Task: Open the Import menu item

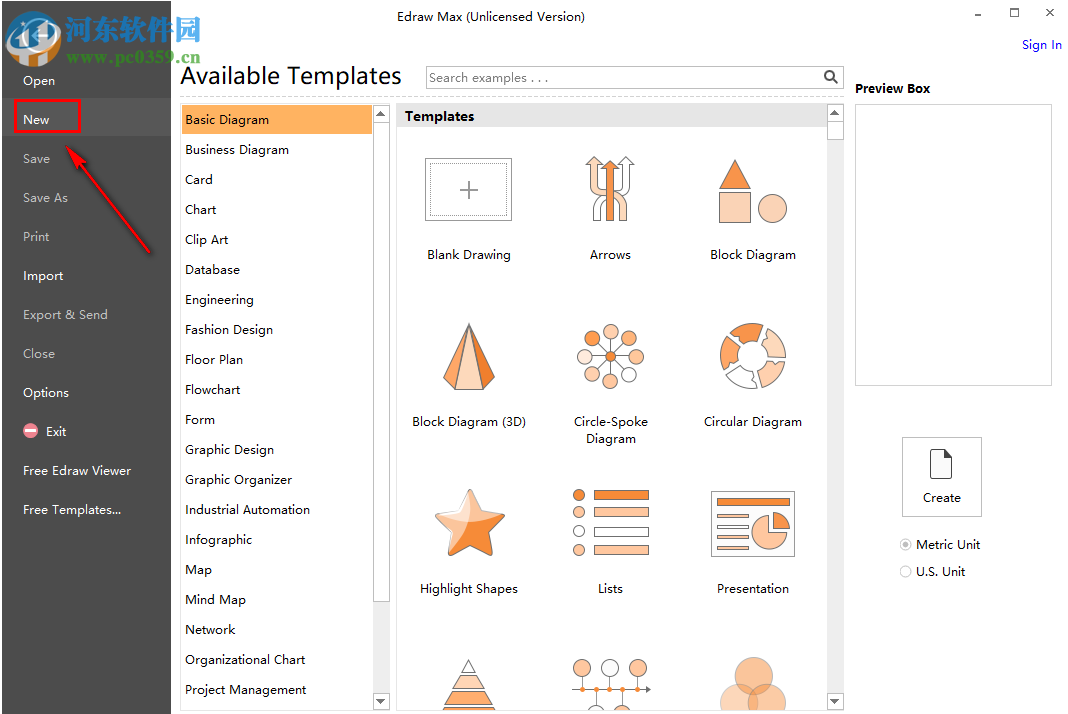Action: click(43, 276)
